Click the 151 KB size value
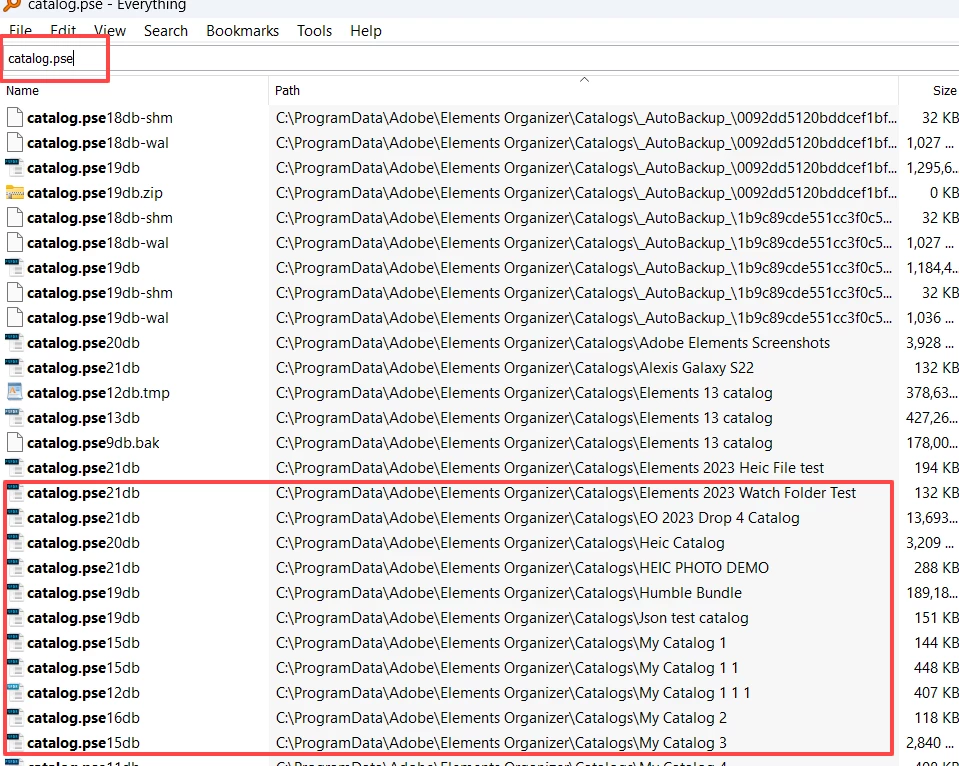The height and width of the screenshot is (766, 959). click(x=936, y=618)
